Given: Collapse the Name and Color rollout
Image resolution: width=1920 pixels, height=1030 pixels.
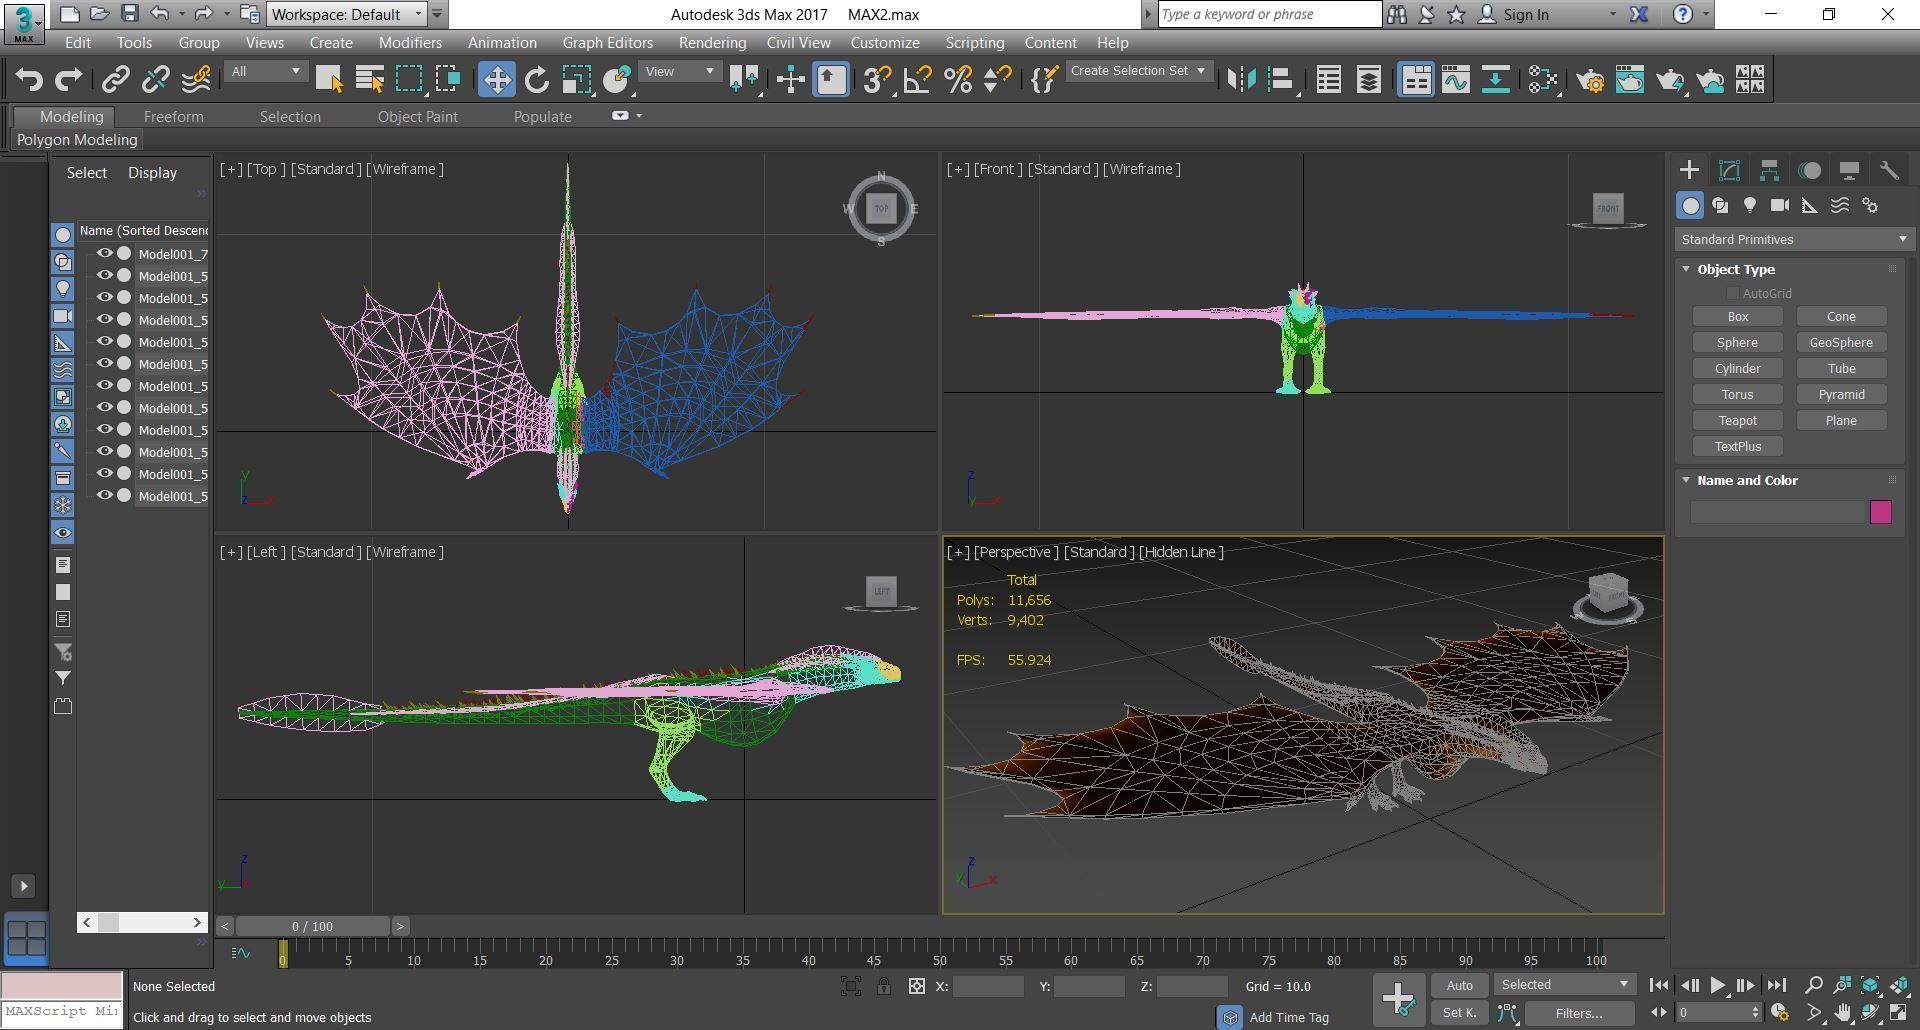Looking at the screenshot, I should (x=1746, y=480).
